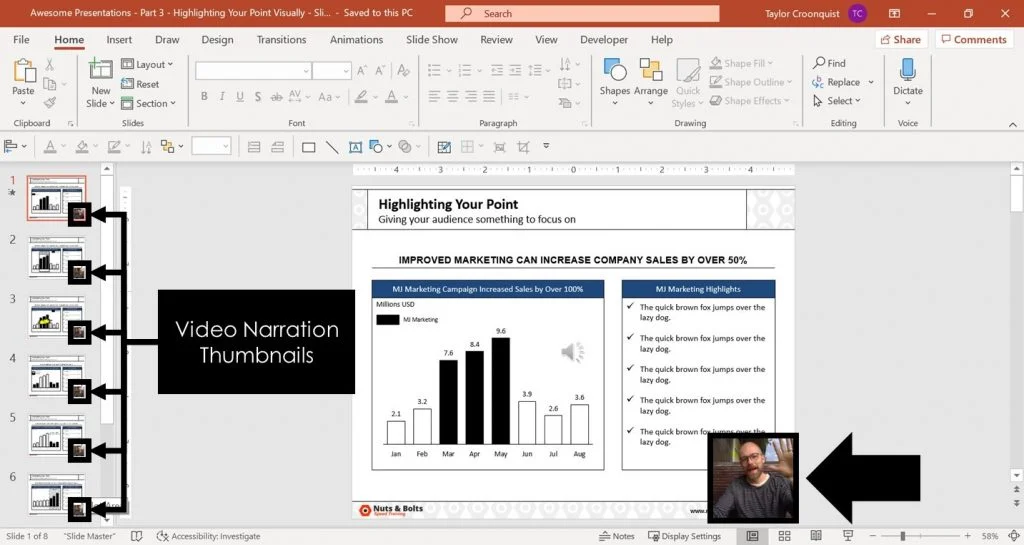
Task: Start Slide Show from status bar icon
Action: click(848, 536)
